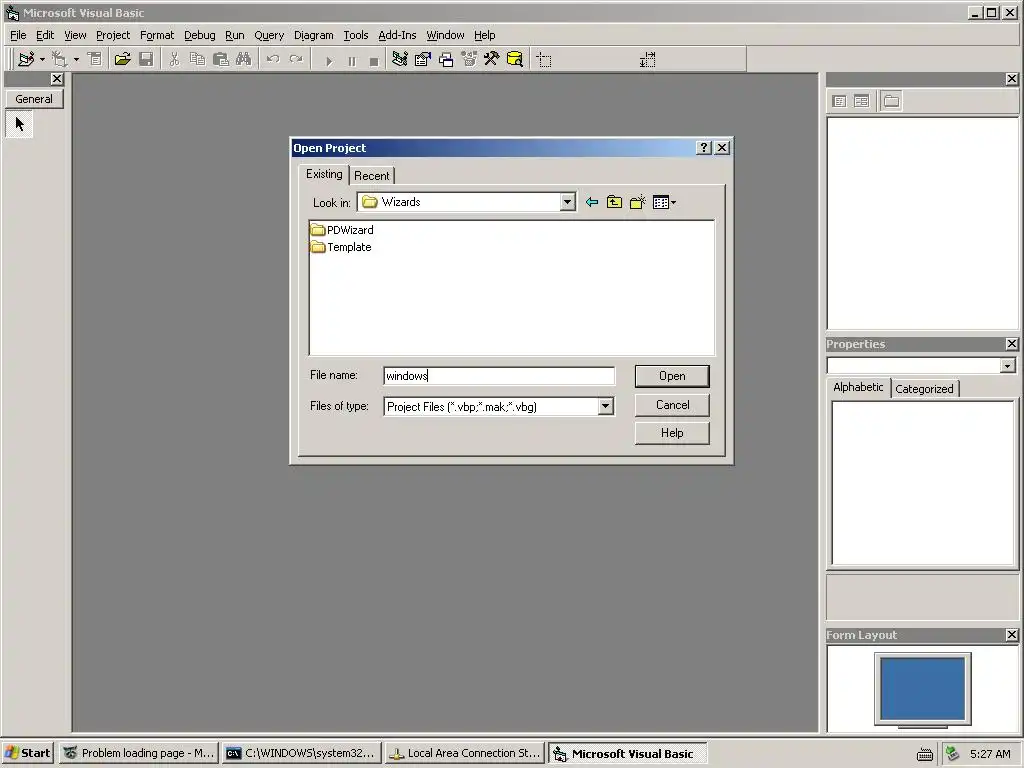Click the Form Layout Window toolbar icon
This screenshot has width=1024, height=768.
coord(446,60)
